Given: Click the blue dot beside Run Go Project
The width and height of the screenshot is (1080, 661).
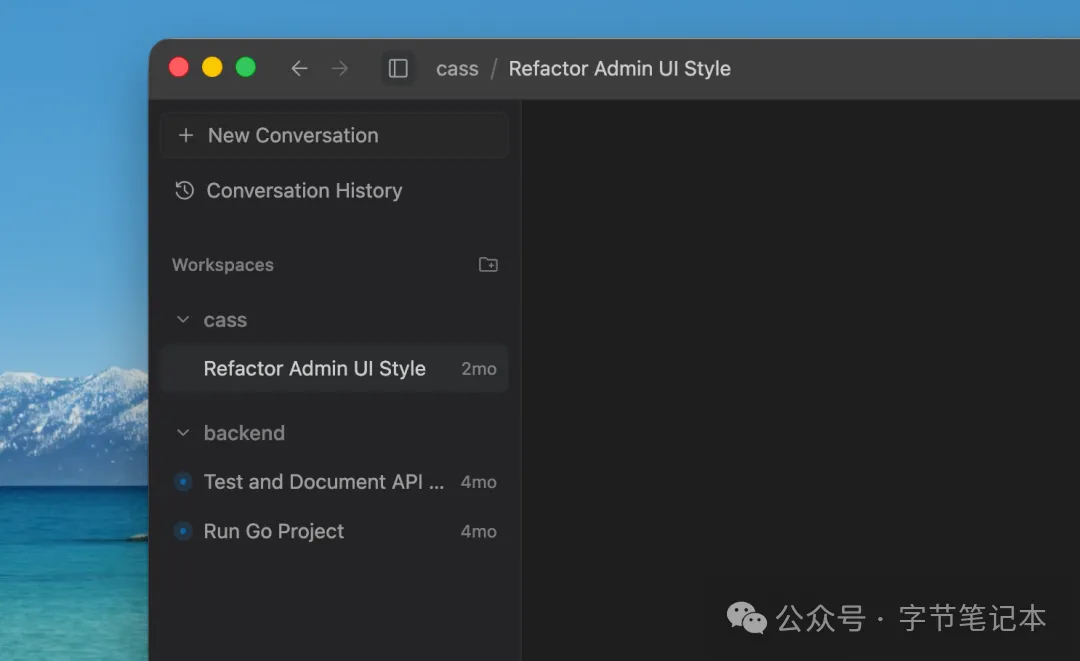Looking at the screenshot, I should (183, 531).
